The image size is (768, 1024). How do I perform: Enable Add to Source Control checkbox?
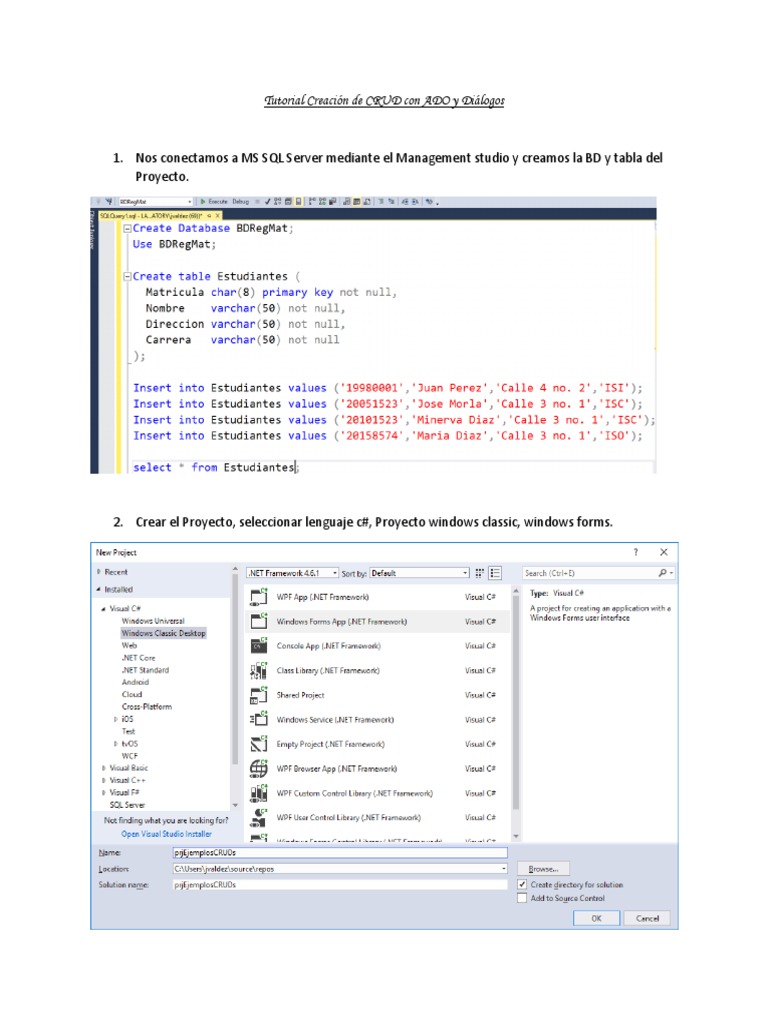(522, 898)
